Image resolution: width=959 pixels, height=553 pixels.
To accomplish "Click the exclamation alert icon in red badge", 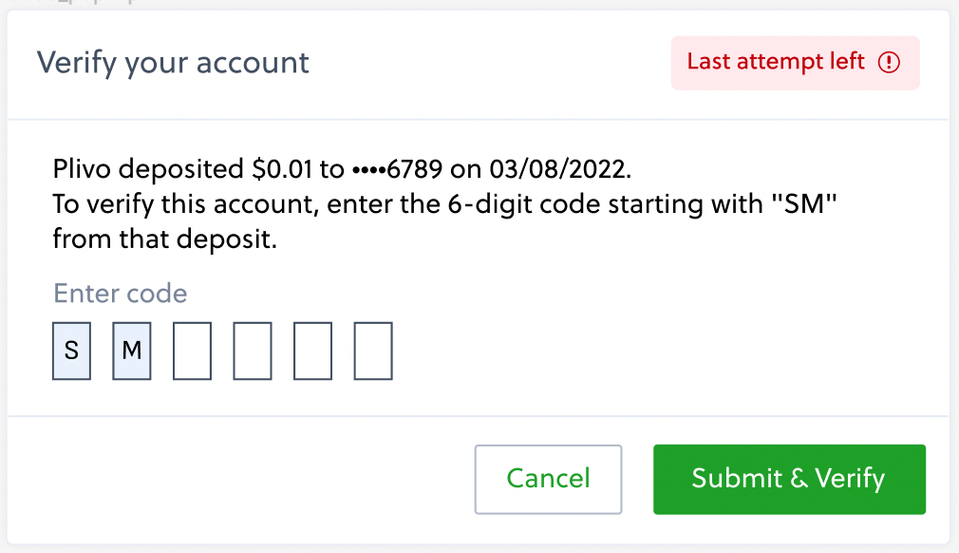I will [889, 62].
